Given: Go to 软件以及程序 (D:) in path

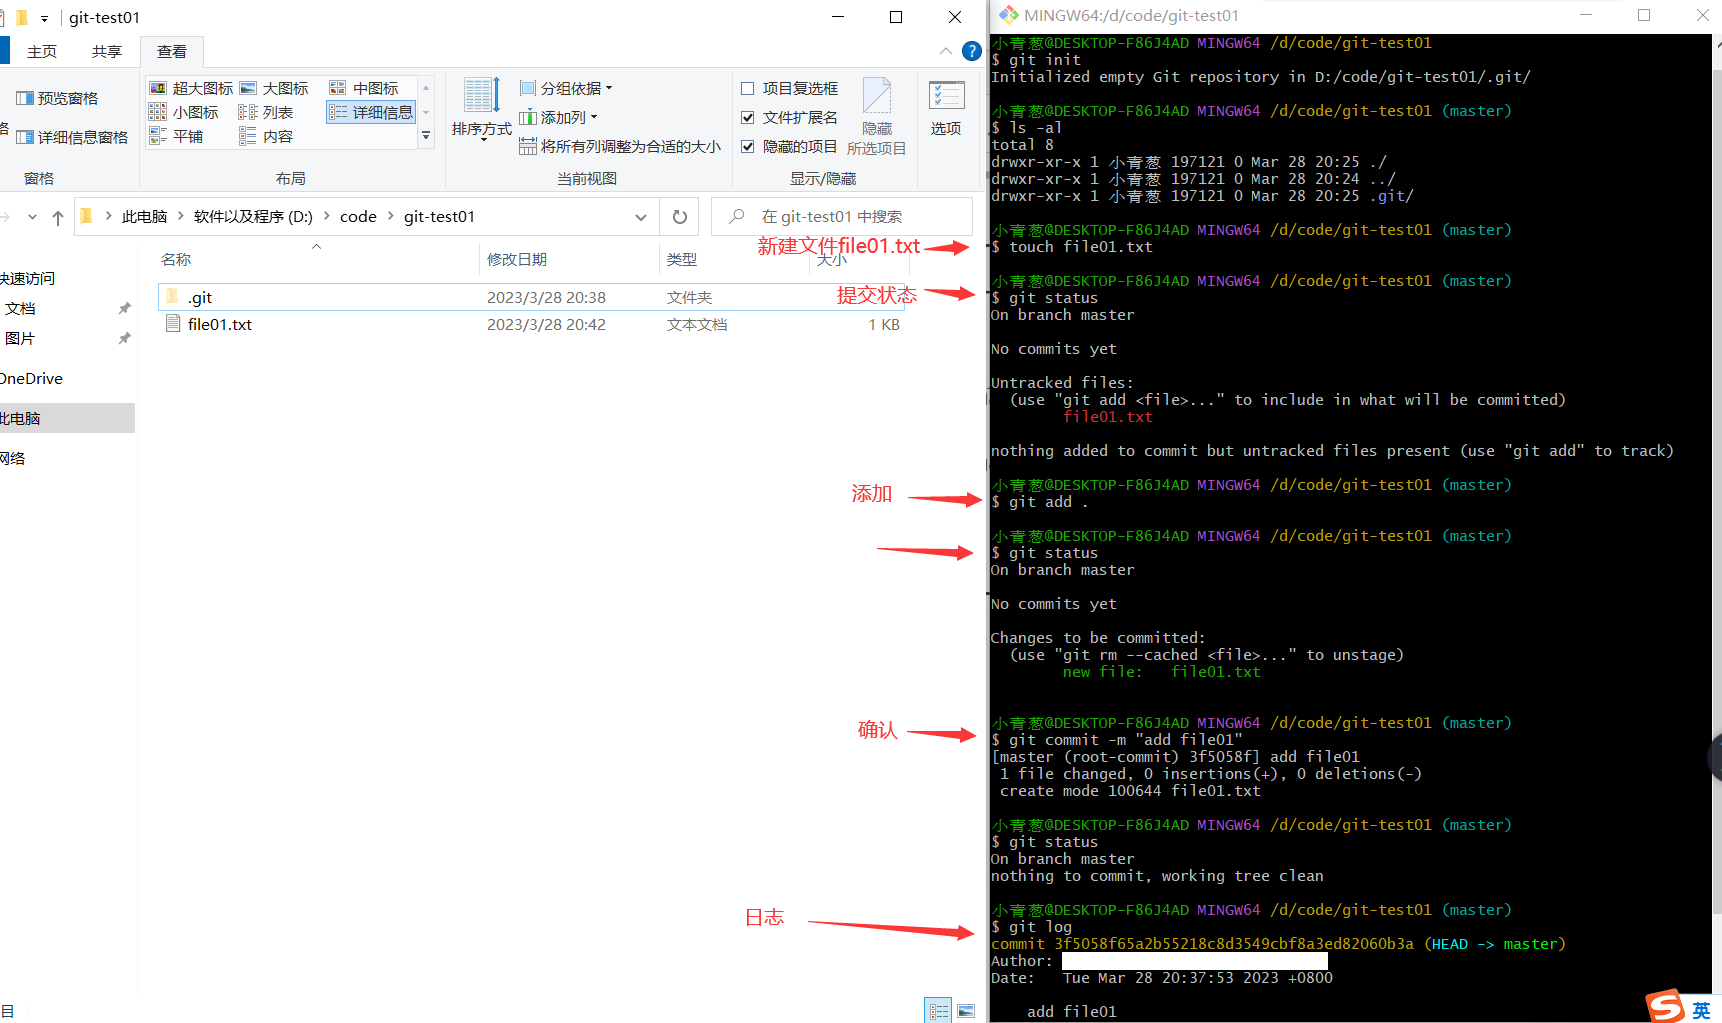Looking at the screenshot, I should click(253, 216).
